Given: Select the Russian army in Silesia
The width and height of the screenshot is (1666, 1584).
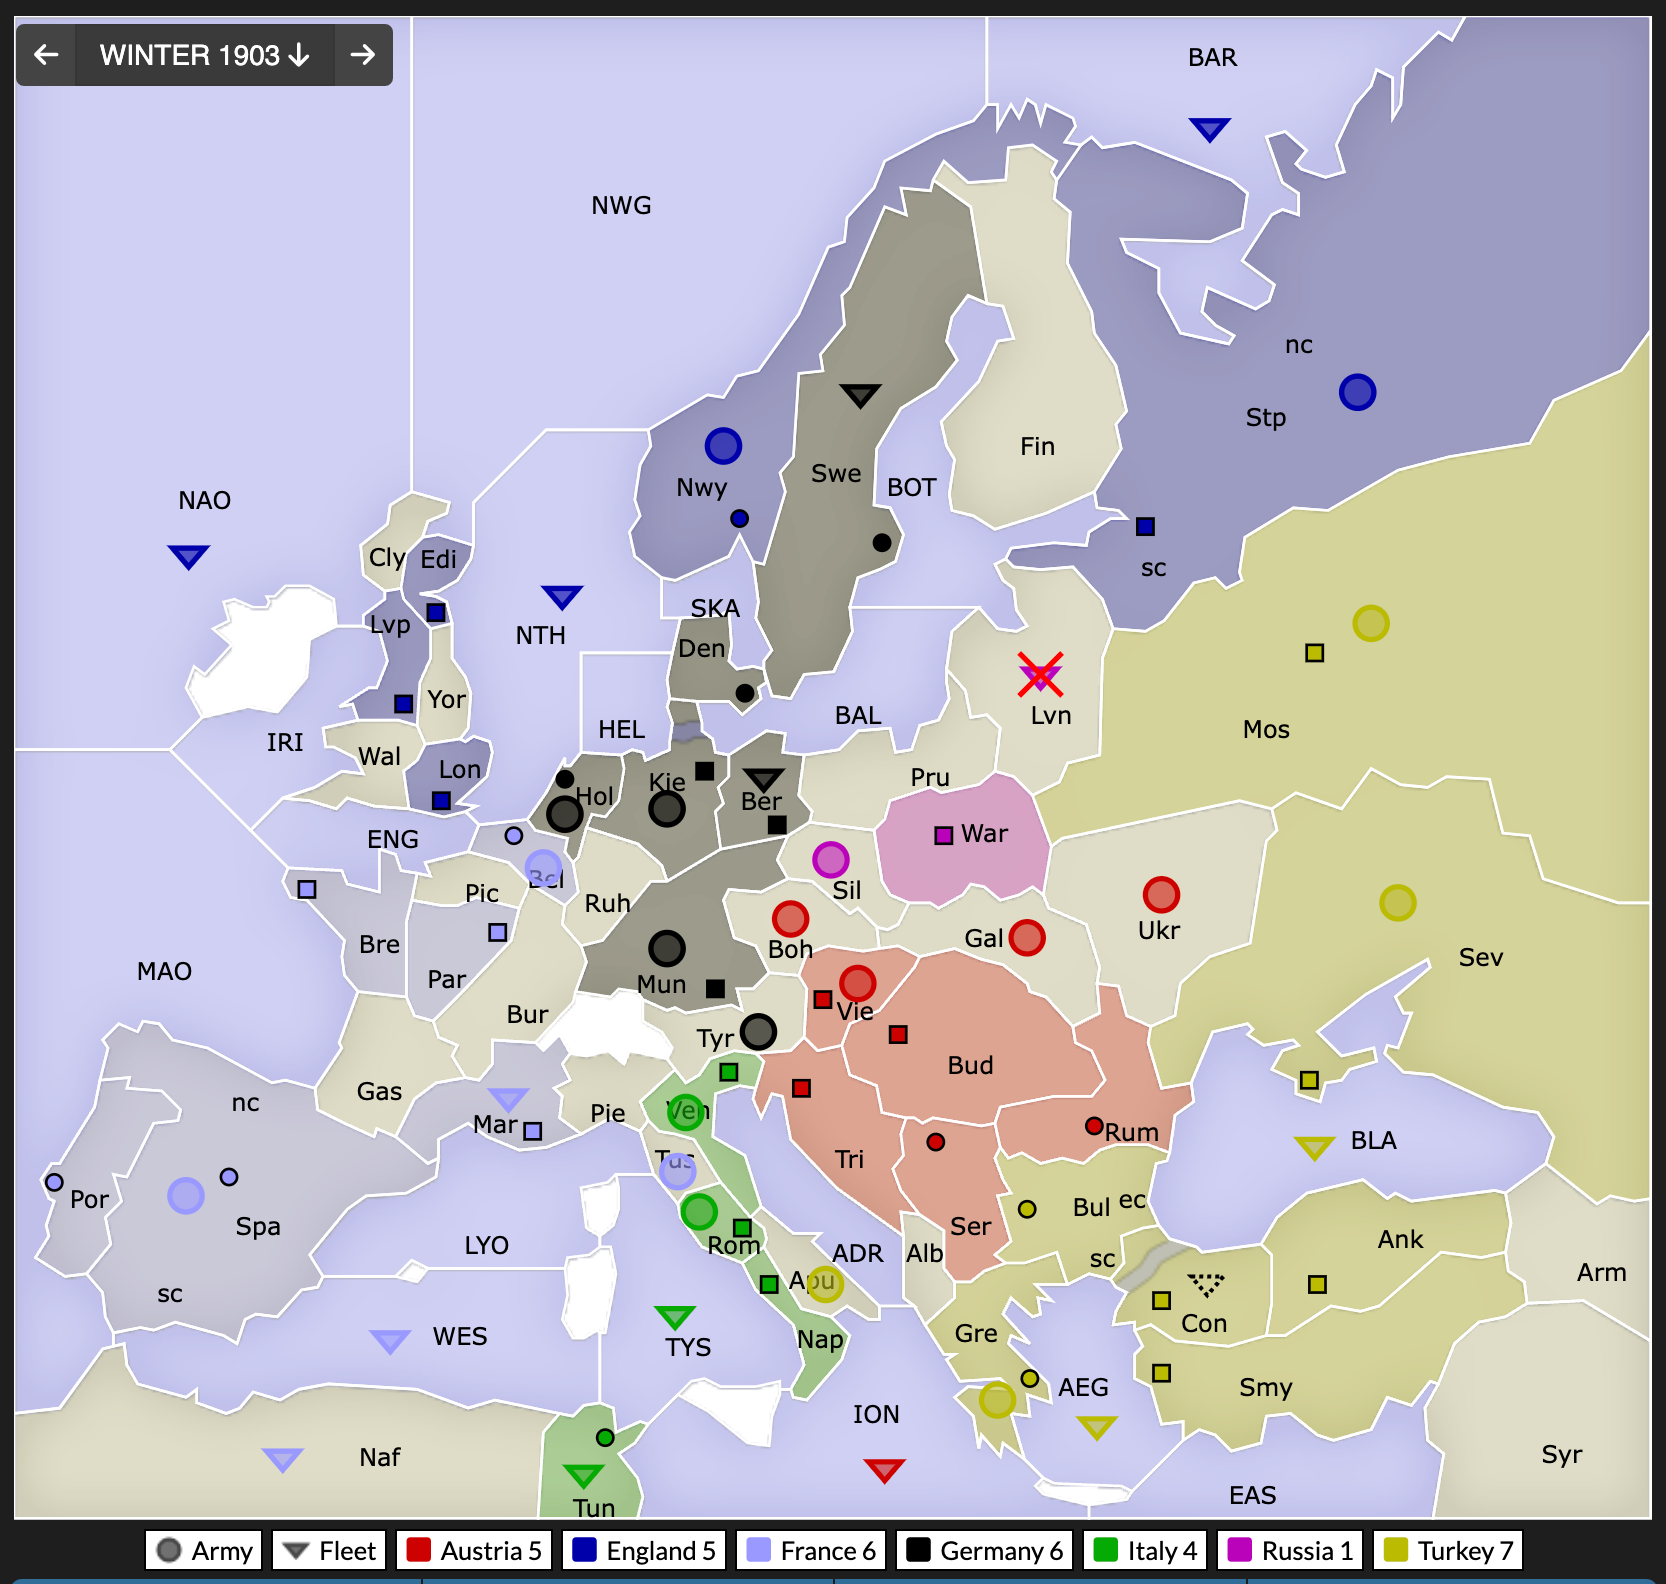Looking at the screenshot, I should [831, 859].
